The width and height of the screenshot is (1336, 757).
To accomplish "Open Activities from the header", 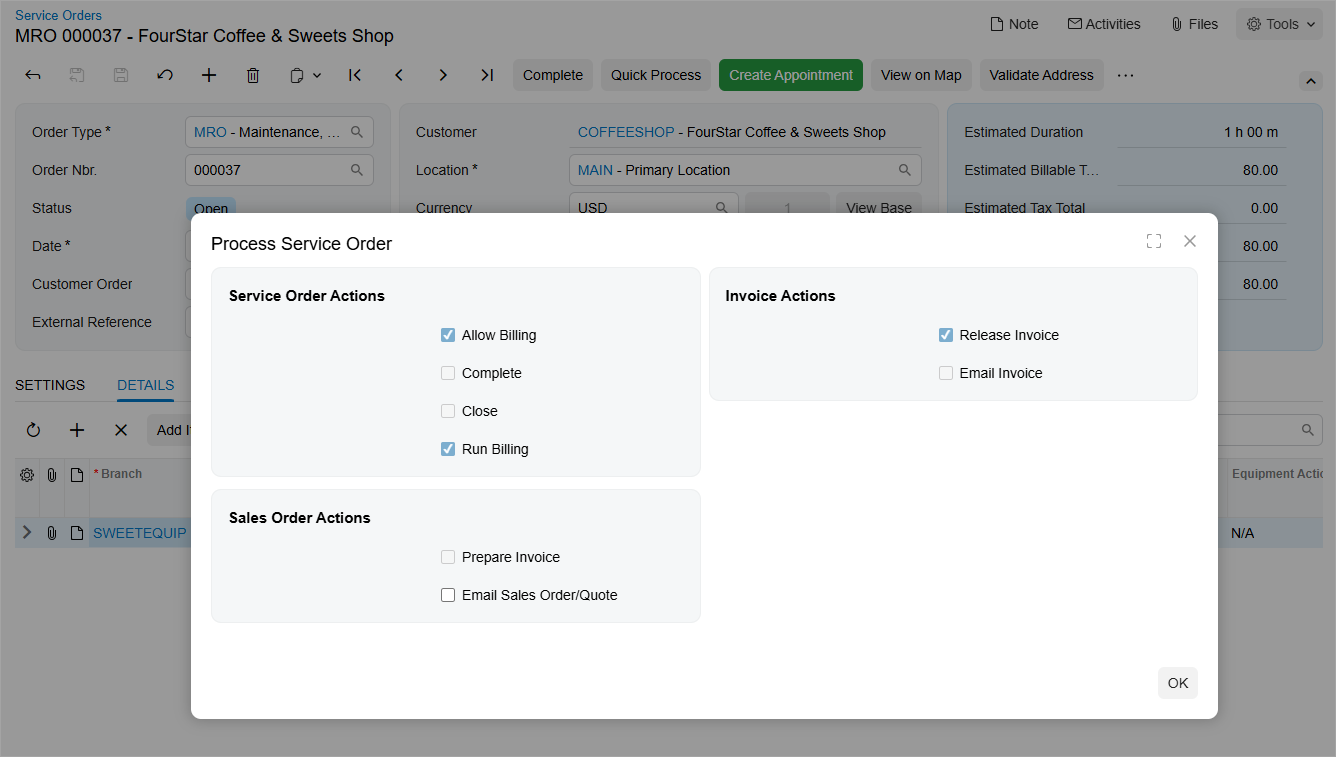I will point(1104,24).
